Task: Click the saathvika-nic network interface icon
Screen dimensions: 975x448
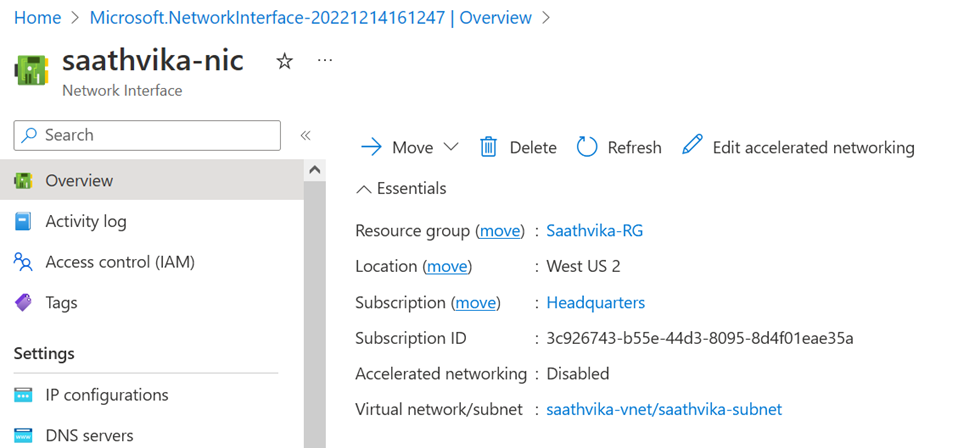Action: pos(31,70)
